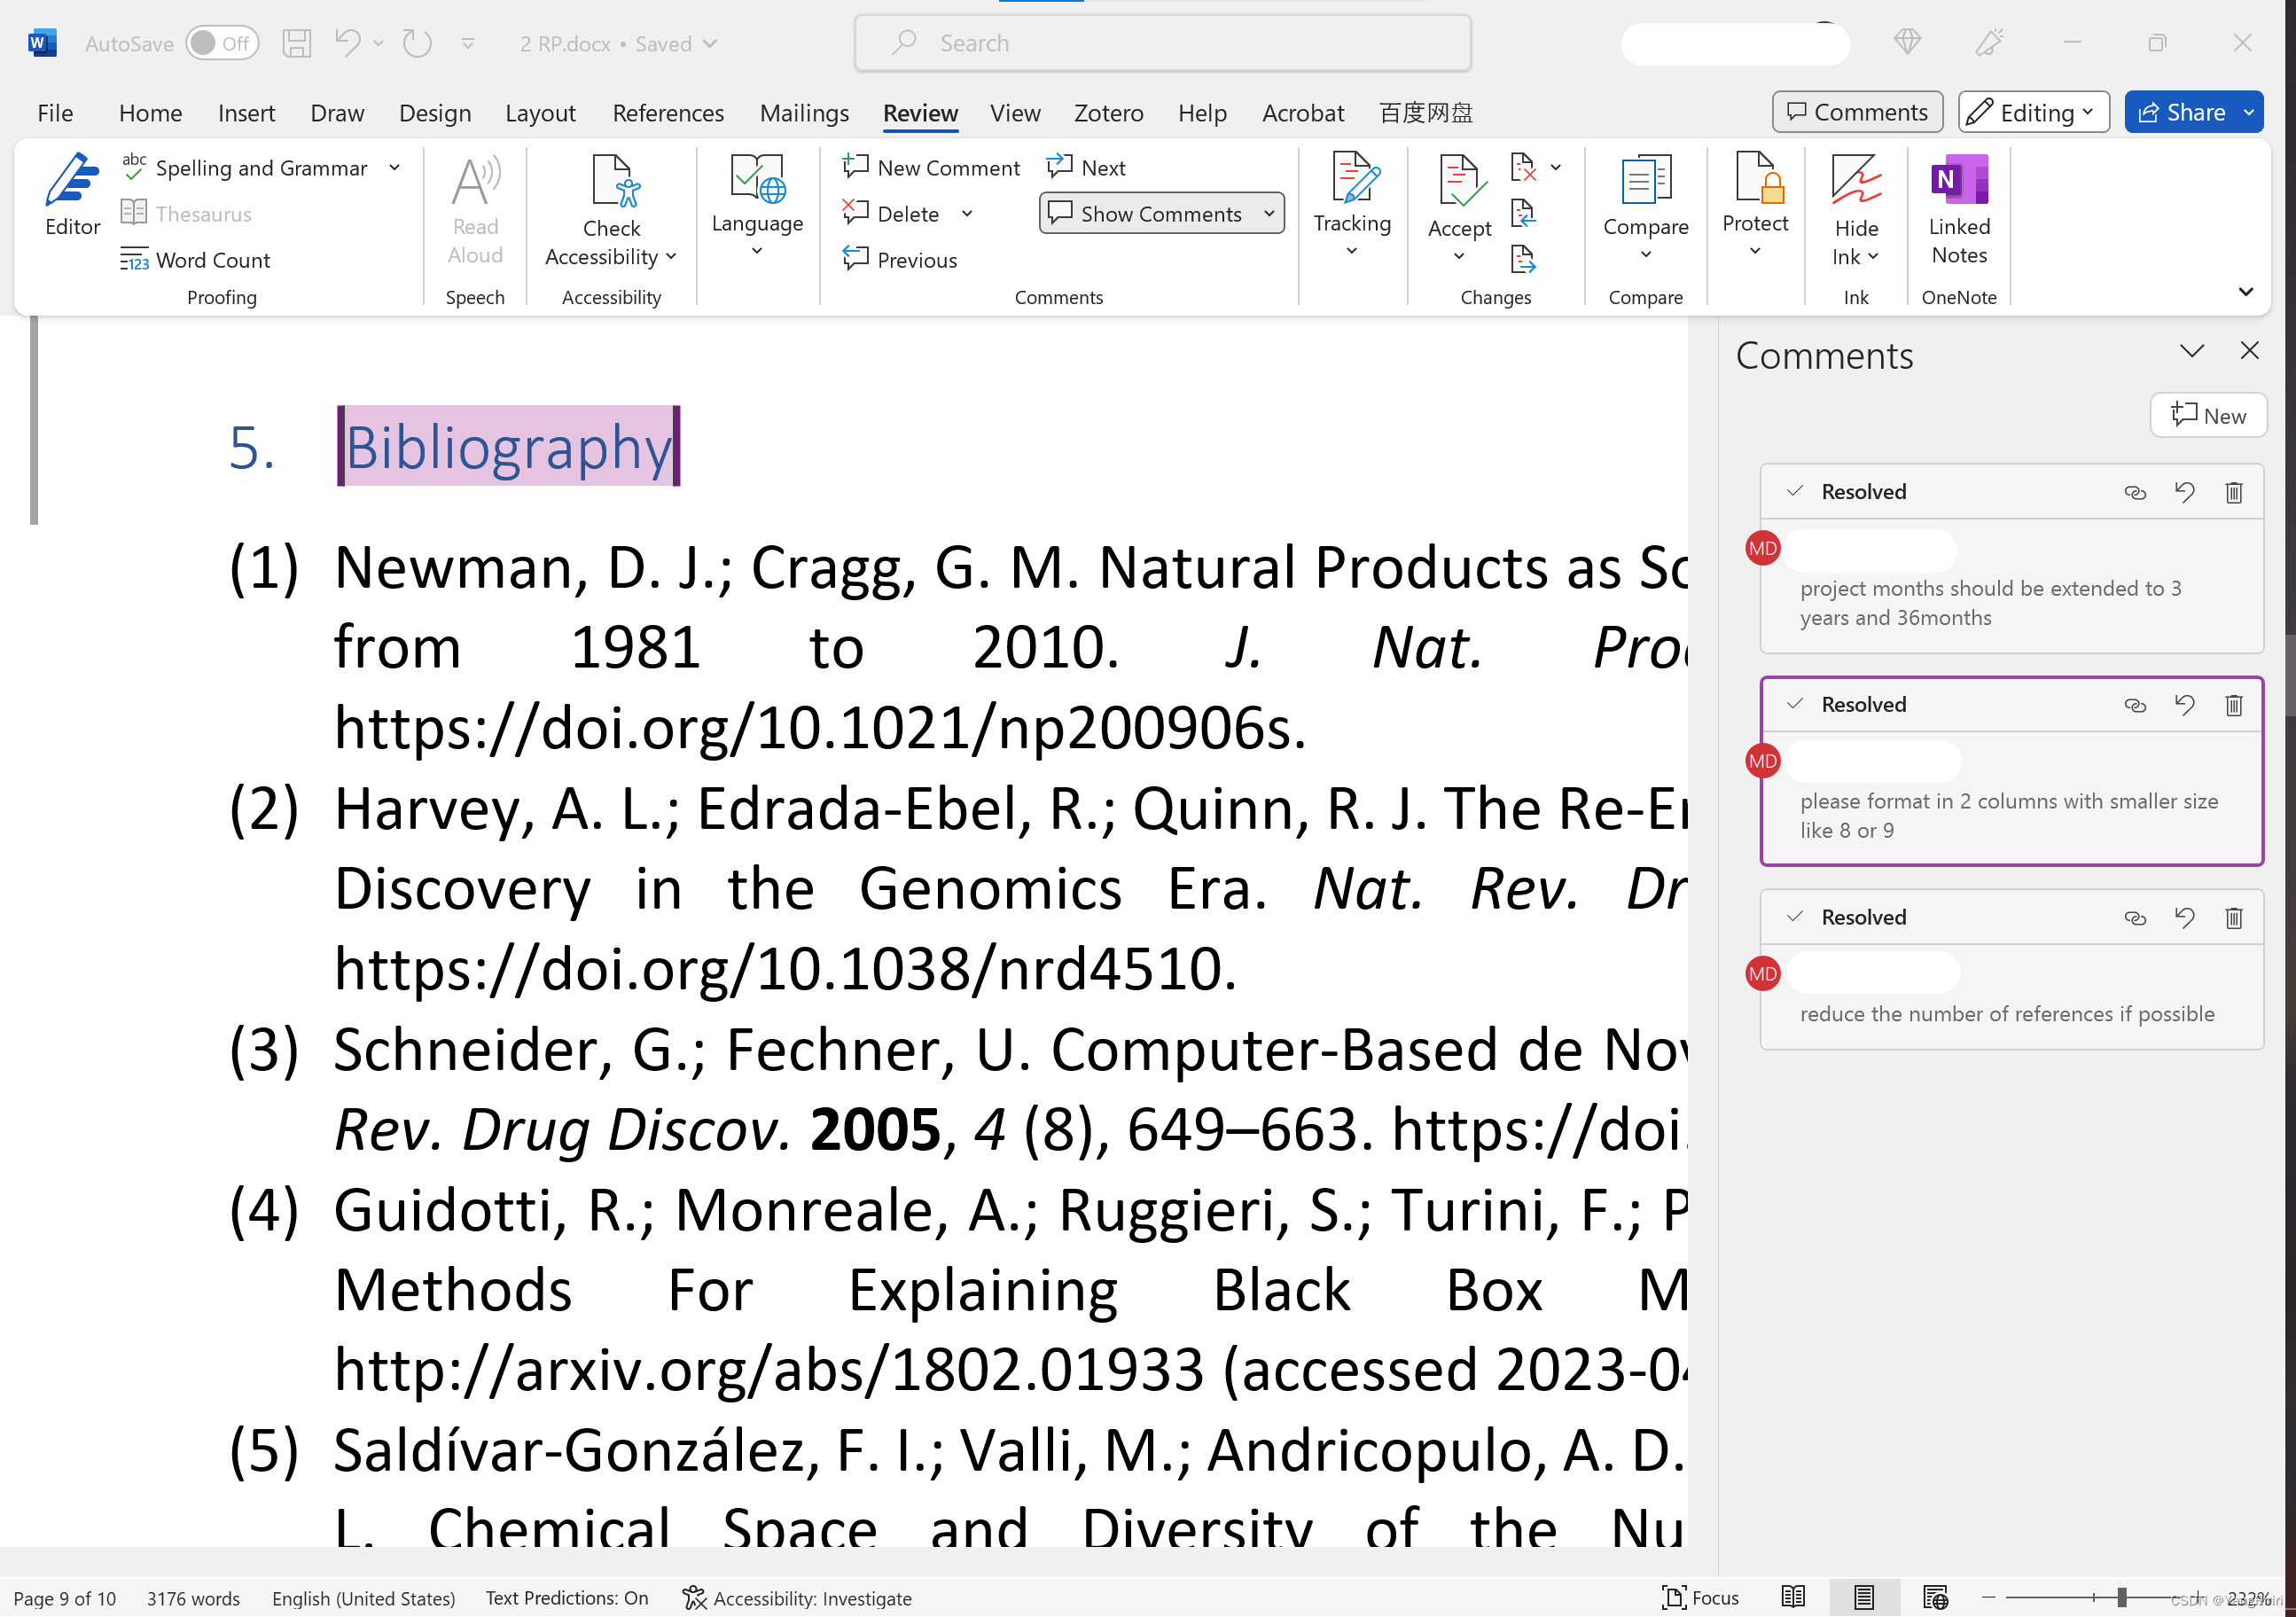Image resolution: width=2296 pixels, height=1617 pixels.
Task: Switch to the Zotero tab
Action: [1107, 113]
